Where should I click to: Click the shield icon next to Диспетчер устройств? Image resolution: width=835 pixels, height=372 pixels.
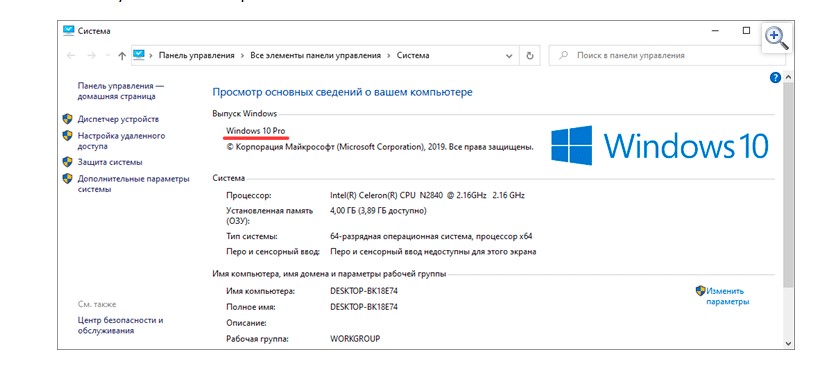(67, 119)
